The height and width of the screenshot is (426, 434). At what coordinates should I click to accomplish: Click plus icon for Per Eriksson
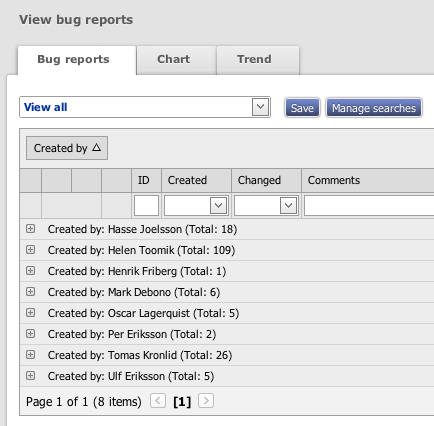point(30,334)
